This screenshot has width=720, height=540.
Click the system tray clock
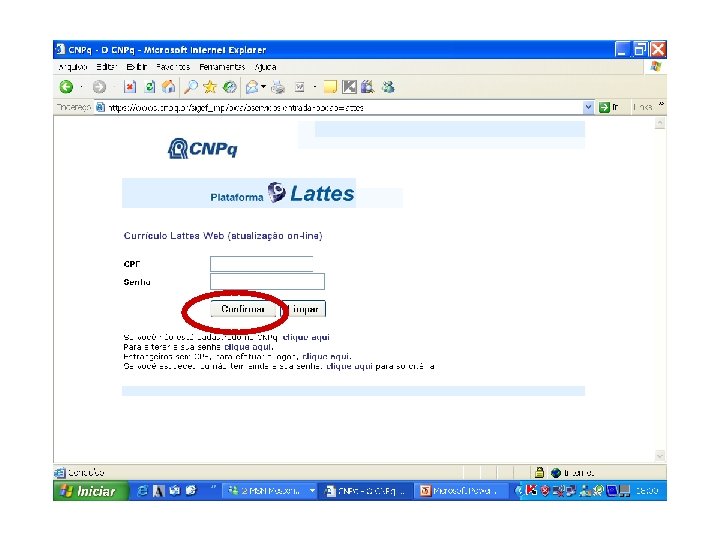pos(647,491)
